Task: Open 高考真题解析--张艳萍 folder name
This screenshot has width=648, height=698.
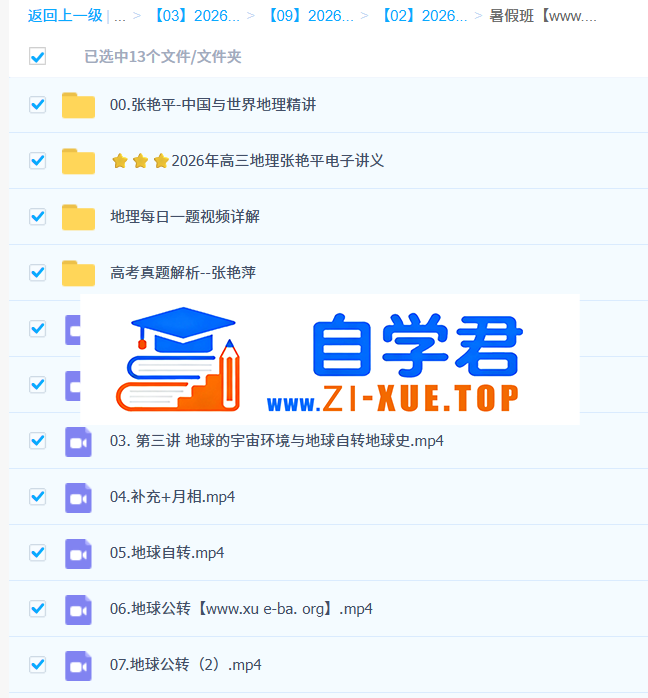Action: pyautogui.click(x=183, y=273)
